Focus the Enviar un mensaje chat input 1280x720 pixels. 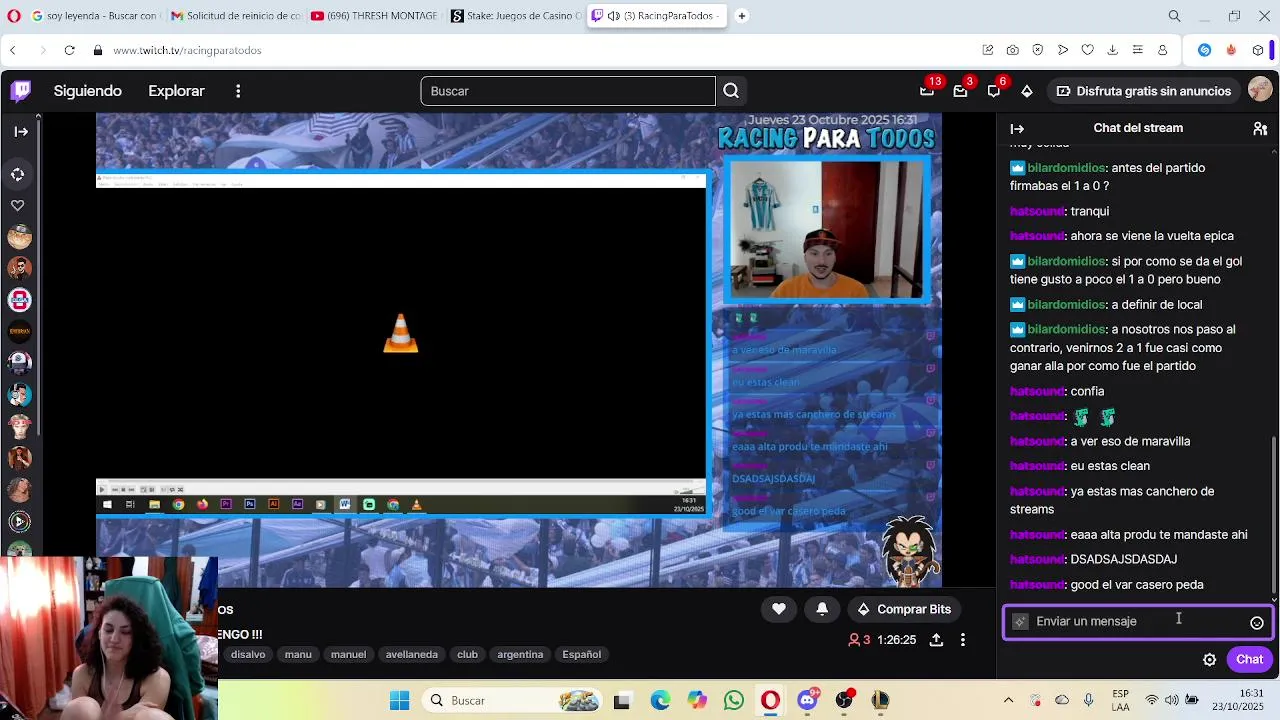coord(1138,621)
